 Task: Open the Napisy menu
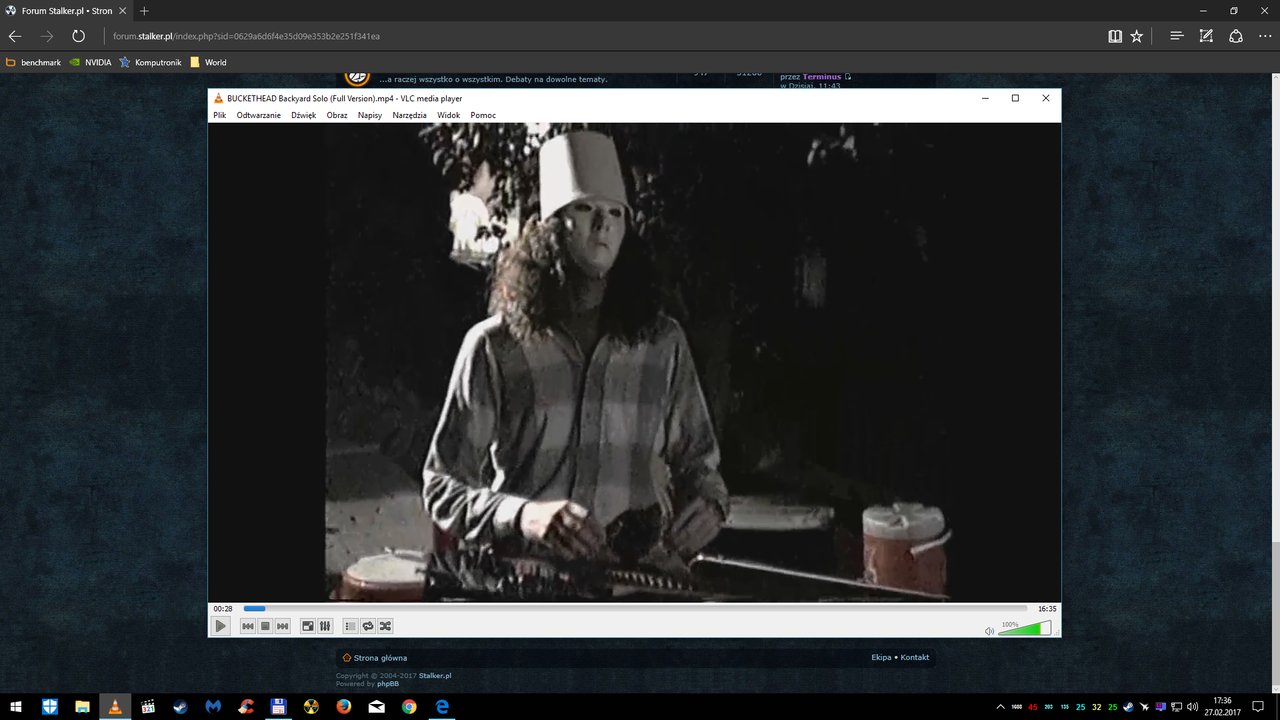coord(370,115)
